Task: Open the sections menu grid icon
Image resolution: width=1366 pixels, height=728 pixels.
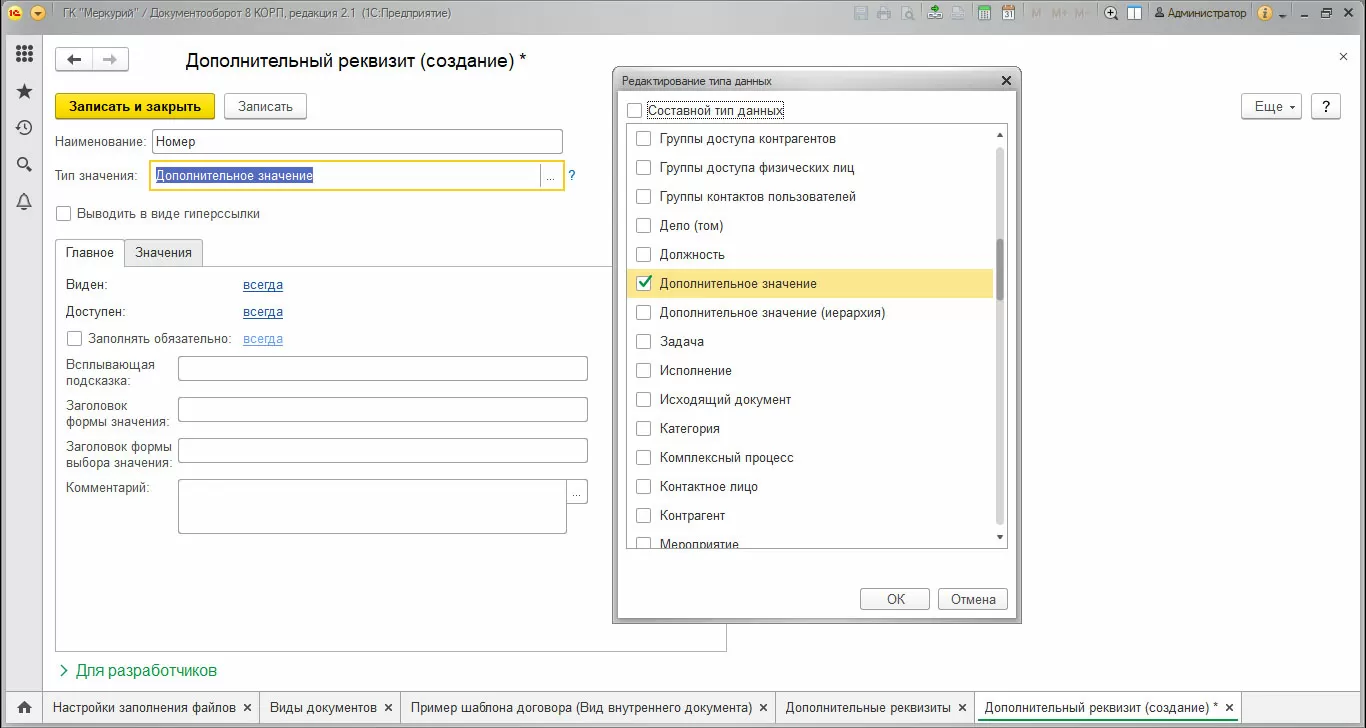Action: [25, 54]
